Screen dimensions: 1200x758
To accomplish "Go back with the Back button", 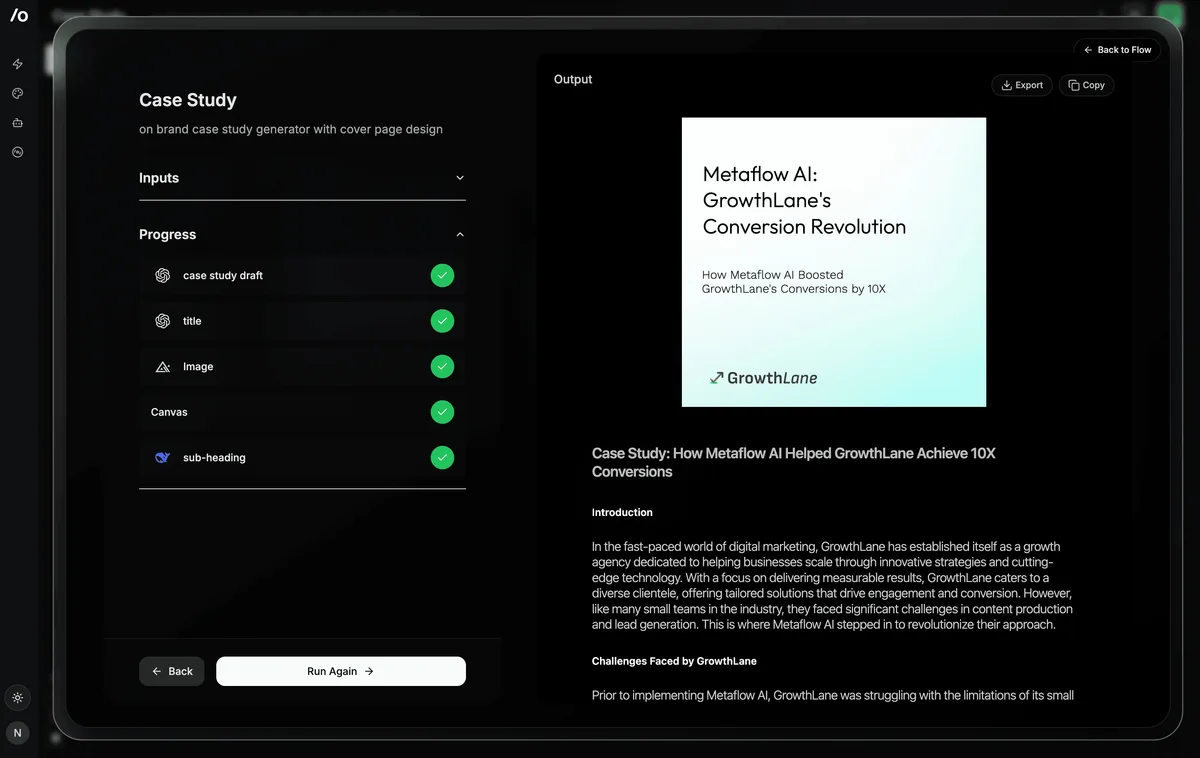I will point(172,671).
